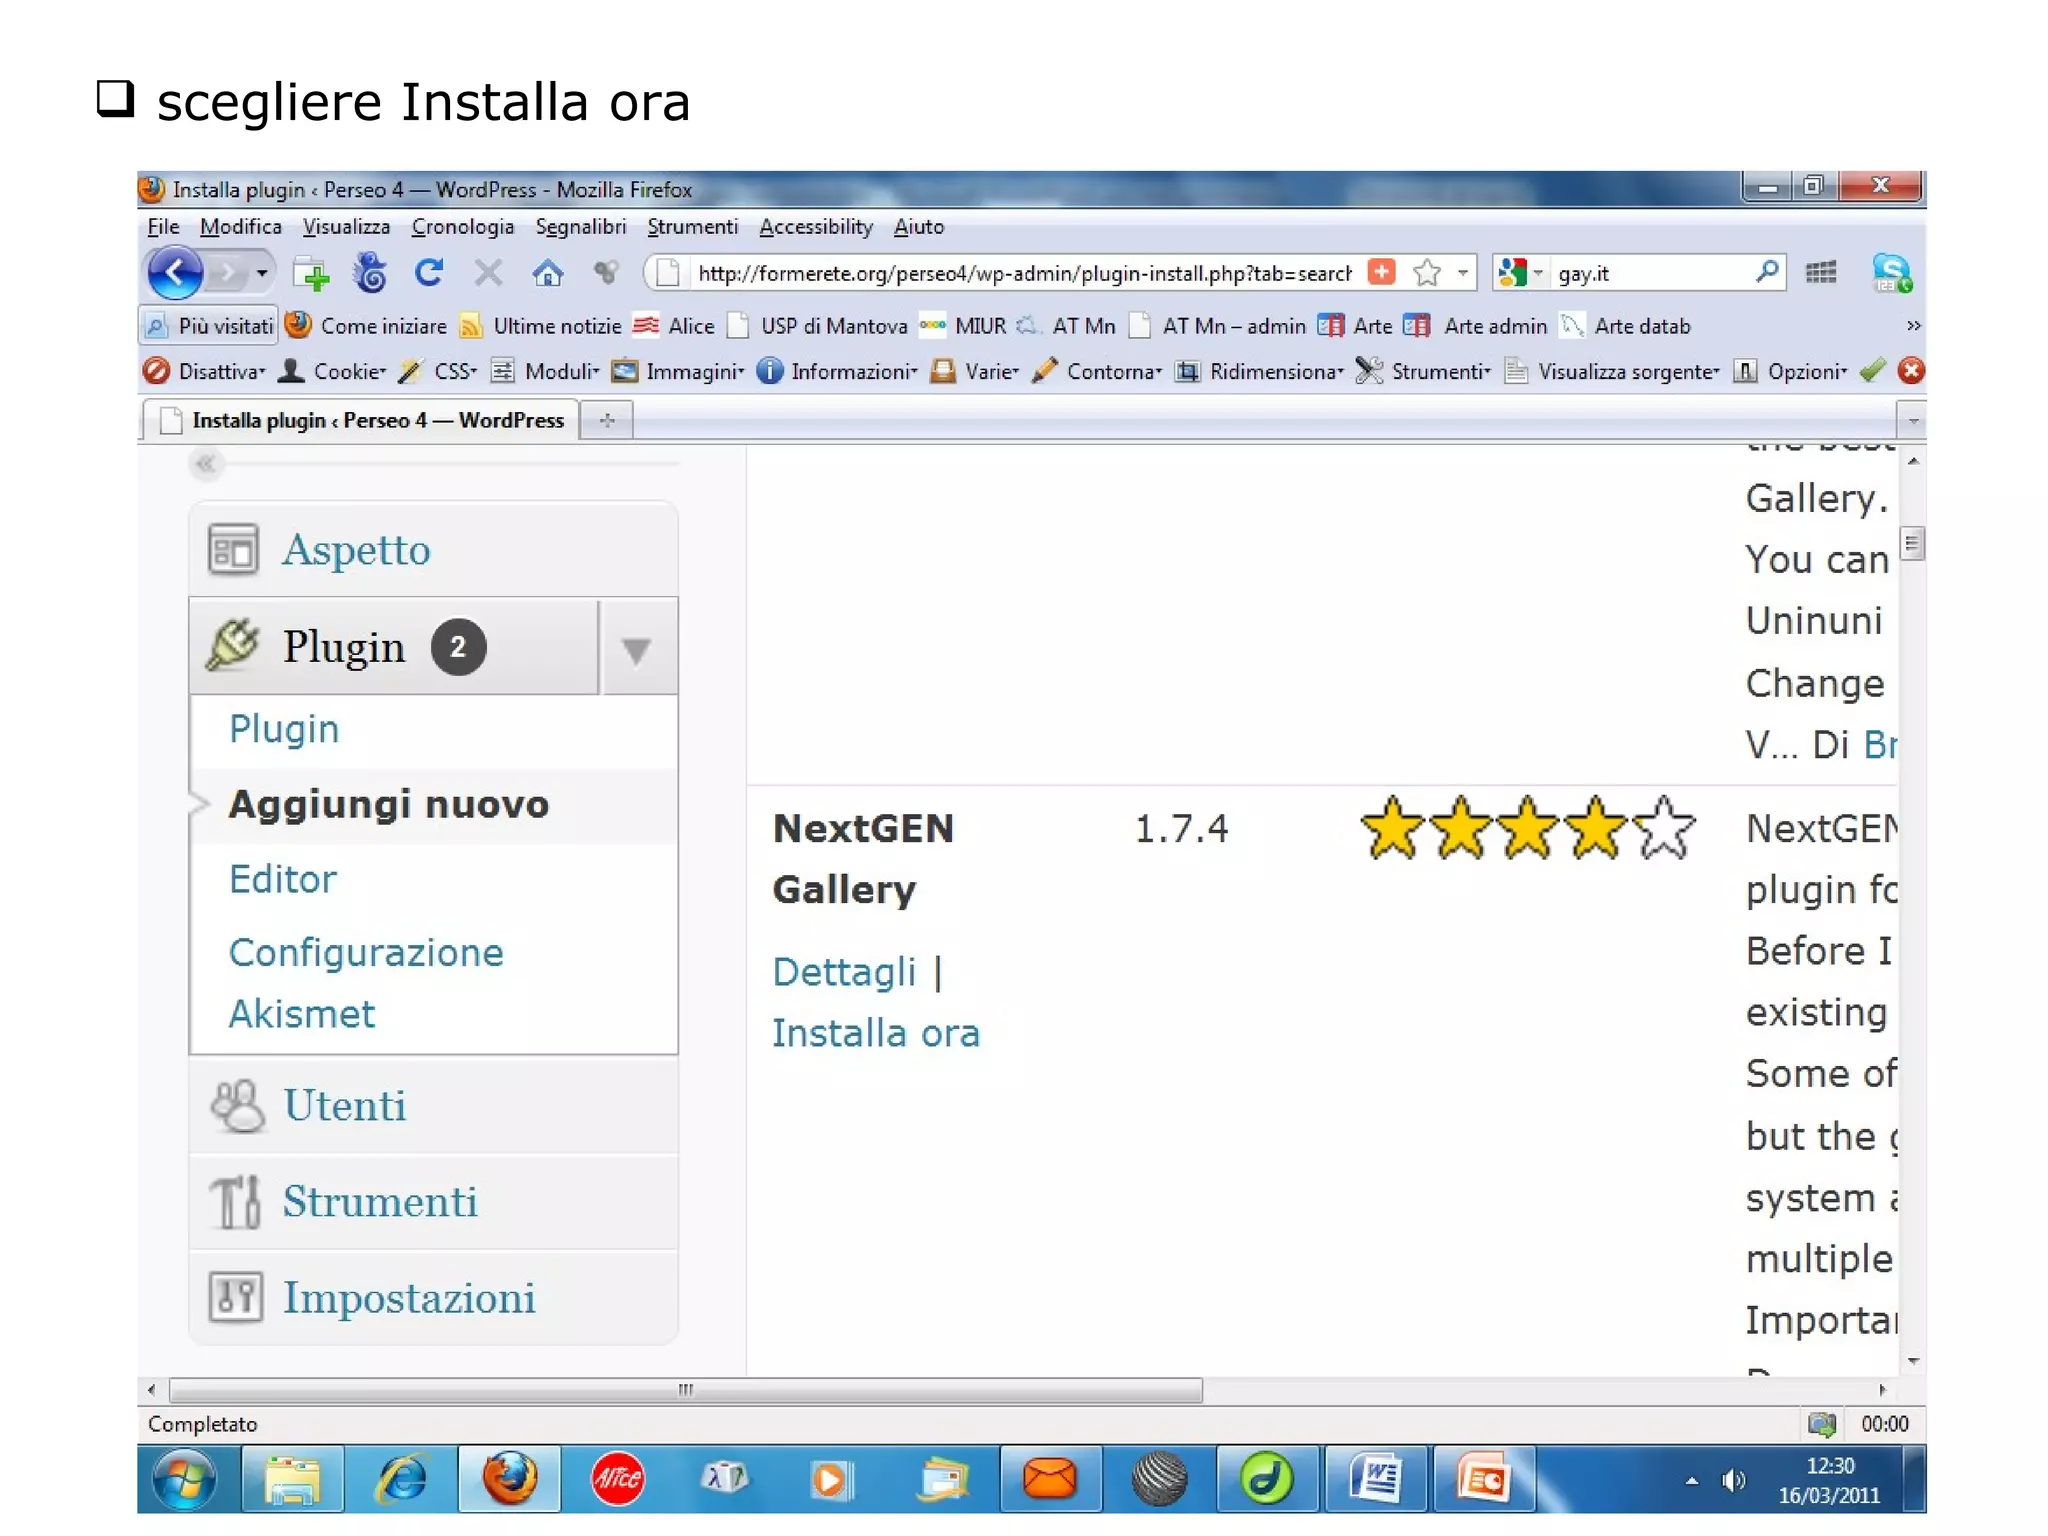This screenshot has height=1536, width=2048.
Task: Click the Plugin section header icon
Action: point(232,645)
